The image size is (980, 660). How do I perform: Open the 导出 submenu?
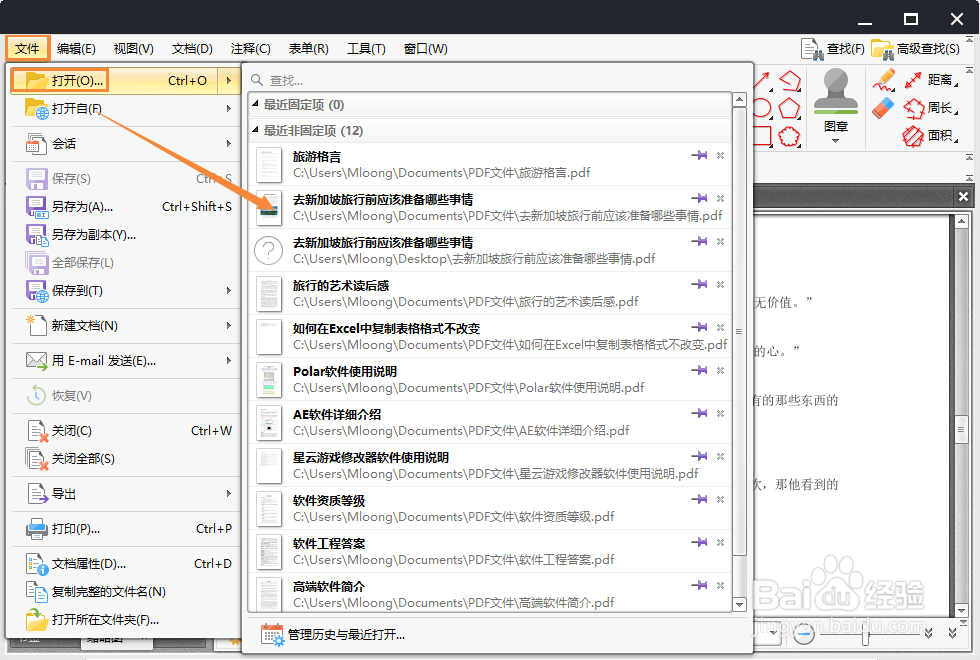pos(125,494)
